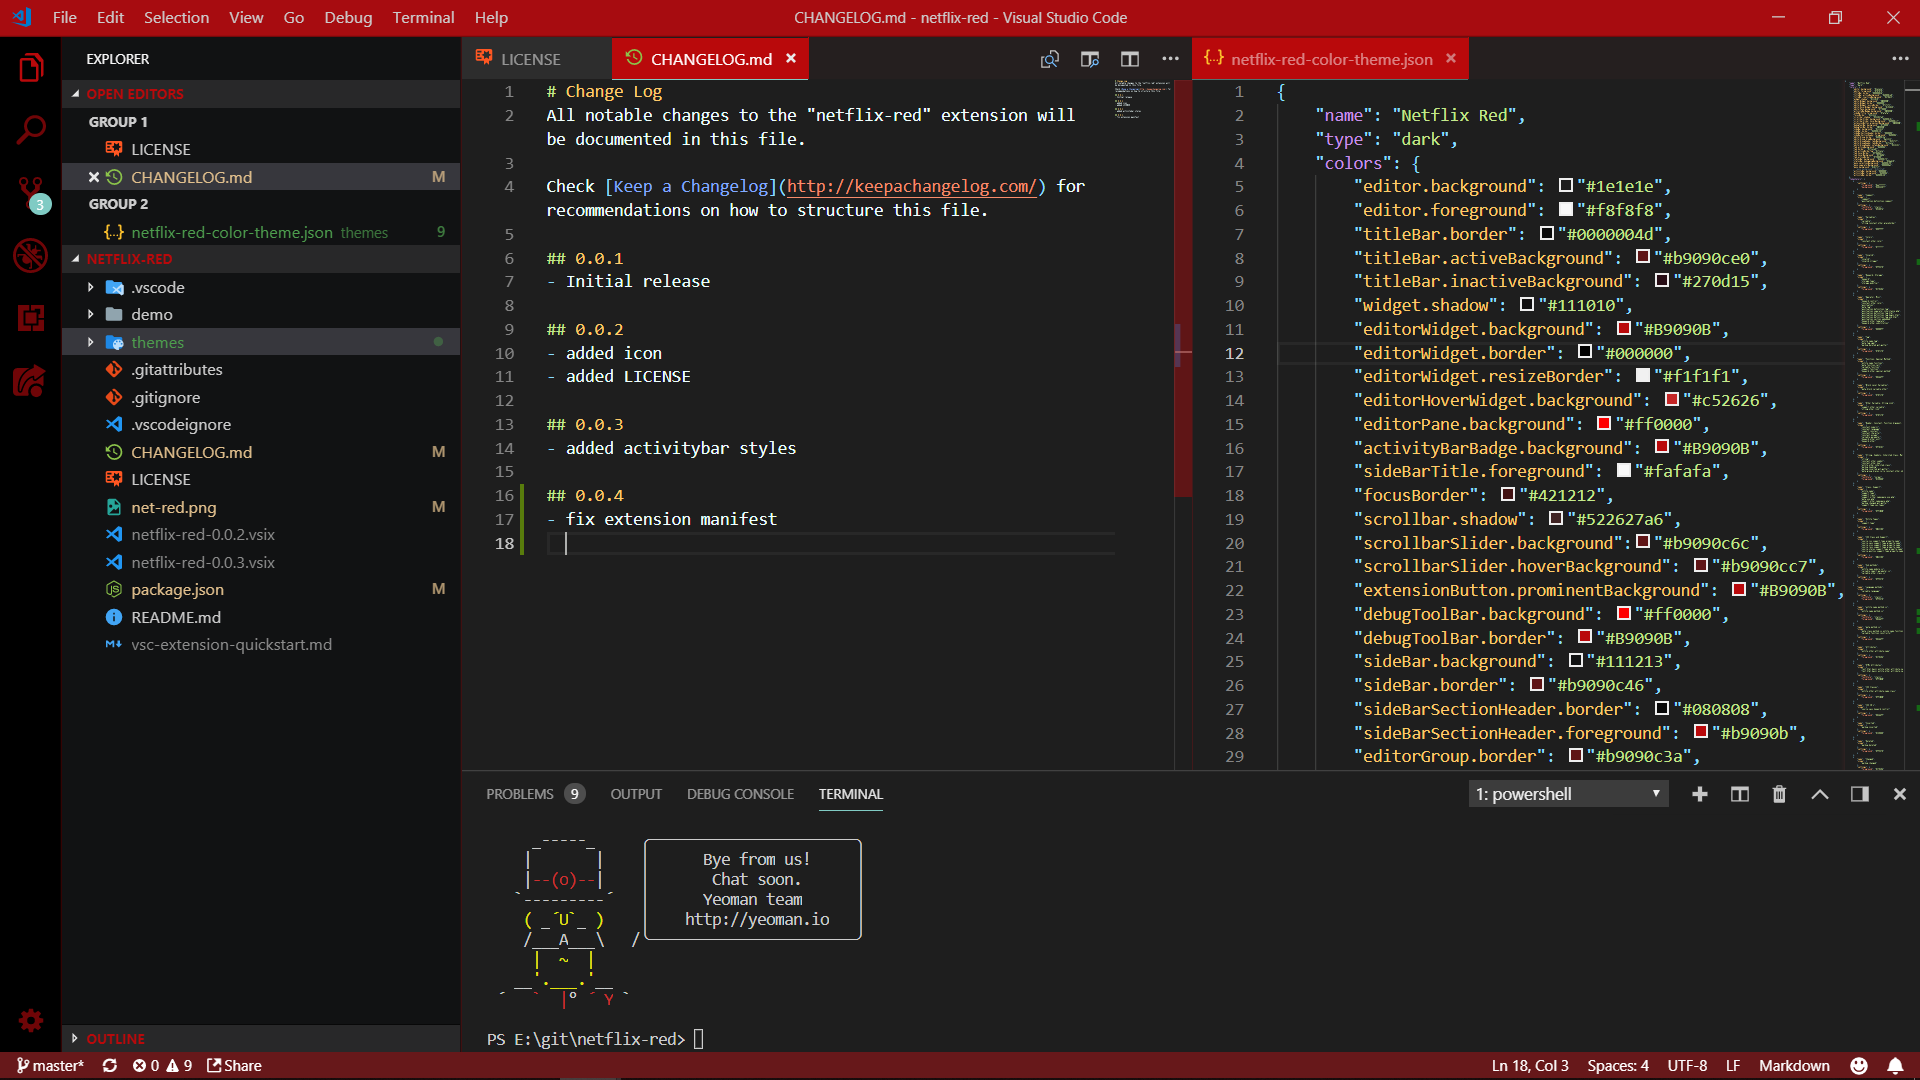Open the powershell terminal selector dropdown
1920x1080 pixels.
point(1567,794)
